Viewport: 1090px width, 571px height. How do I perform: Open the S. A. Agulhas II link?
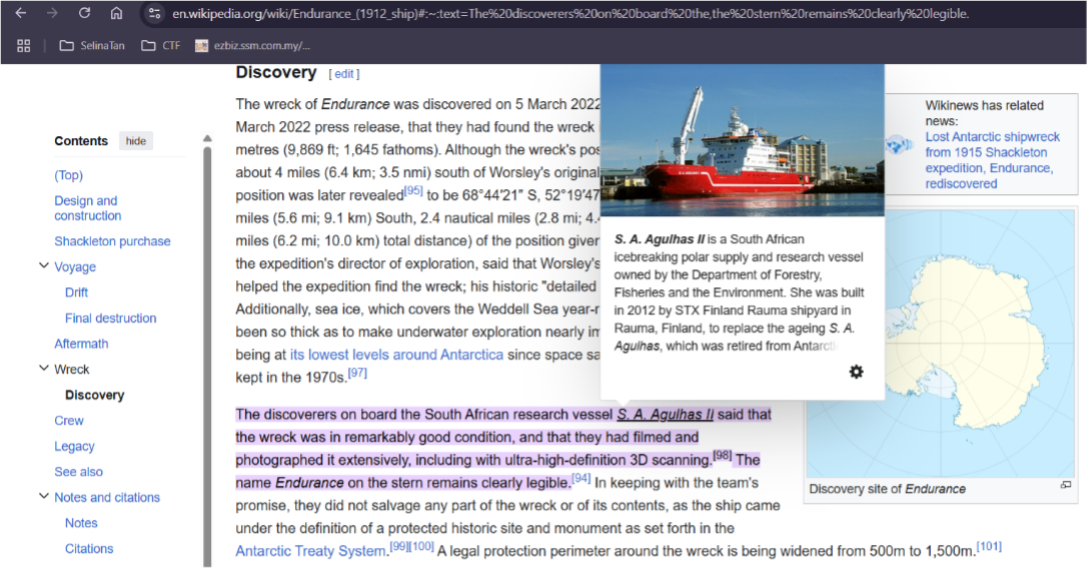665,415
